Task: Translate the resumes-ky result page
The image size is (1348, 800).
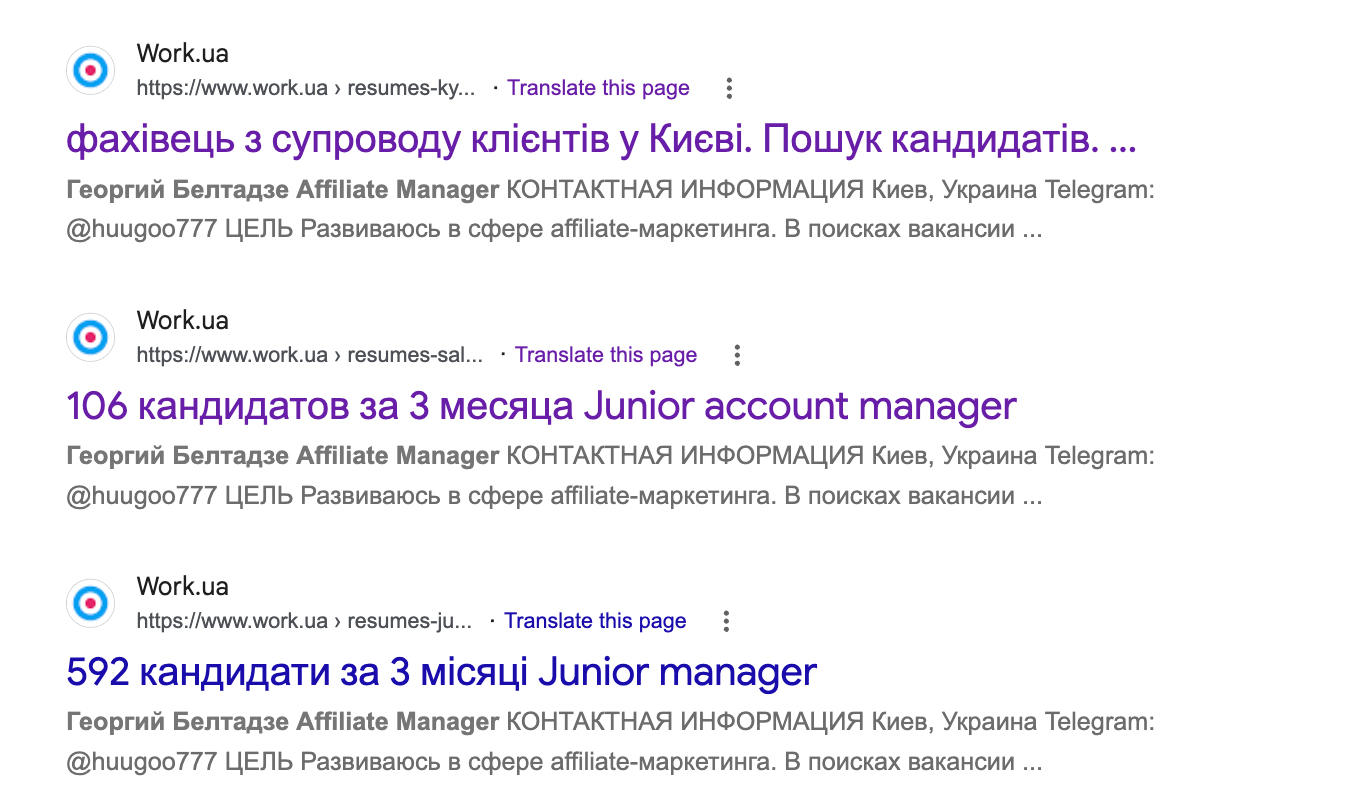Action: pos(598,88)
